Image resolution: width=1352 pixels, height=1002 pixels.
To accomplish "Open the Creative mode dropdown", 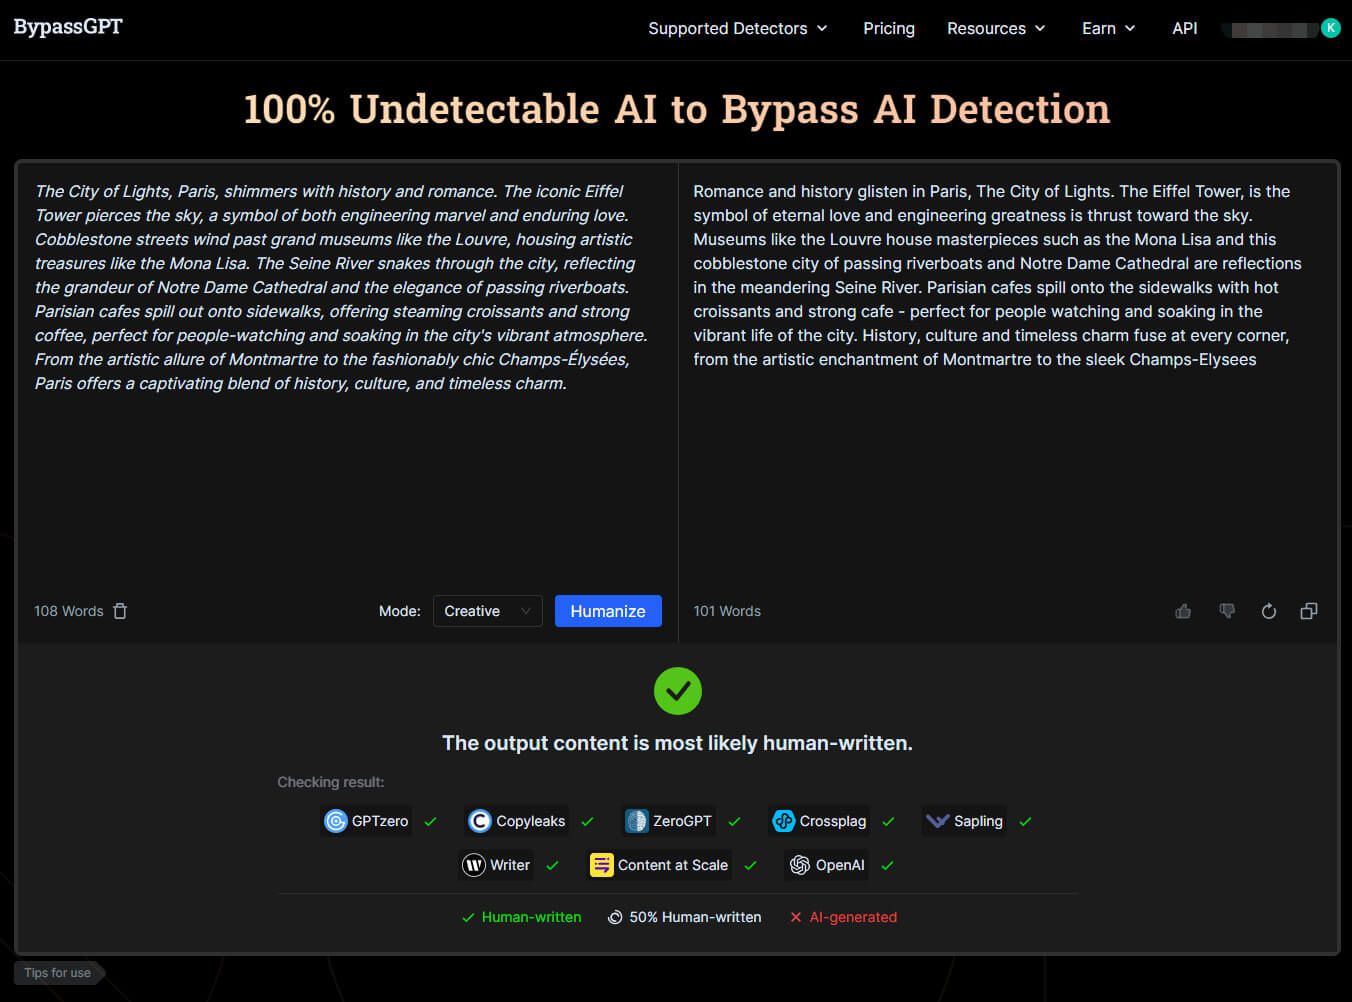I will click(x=487, y=611).
